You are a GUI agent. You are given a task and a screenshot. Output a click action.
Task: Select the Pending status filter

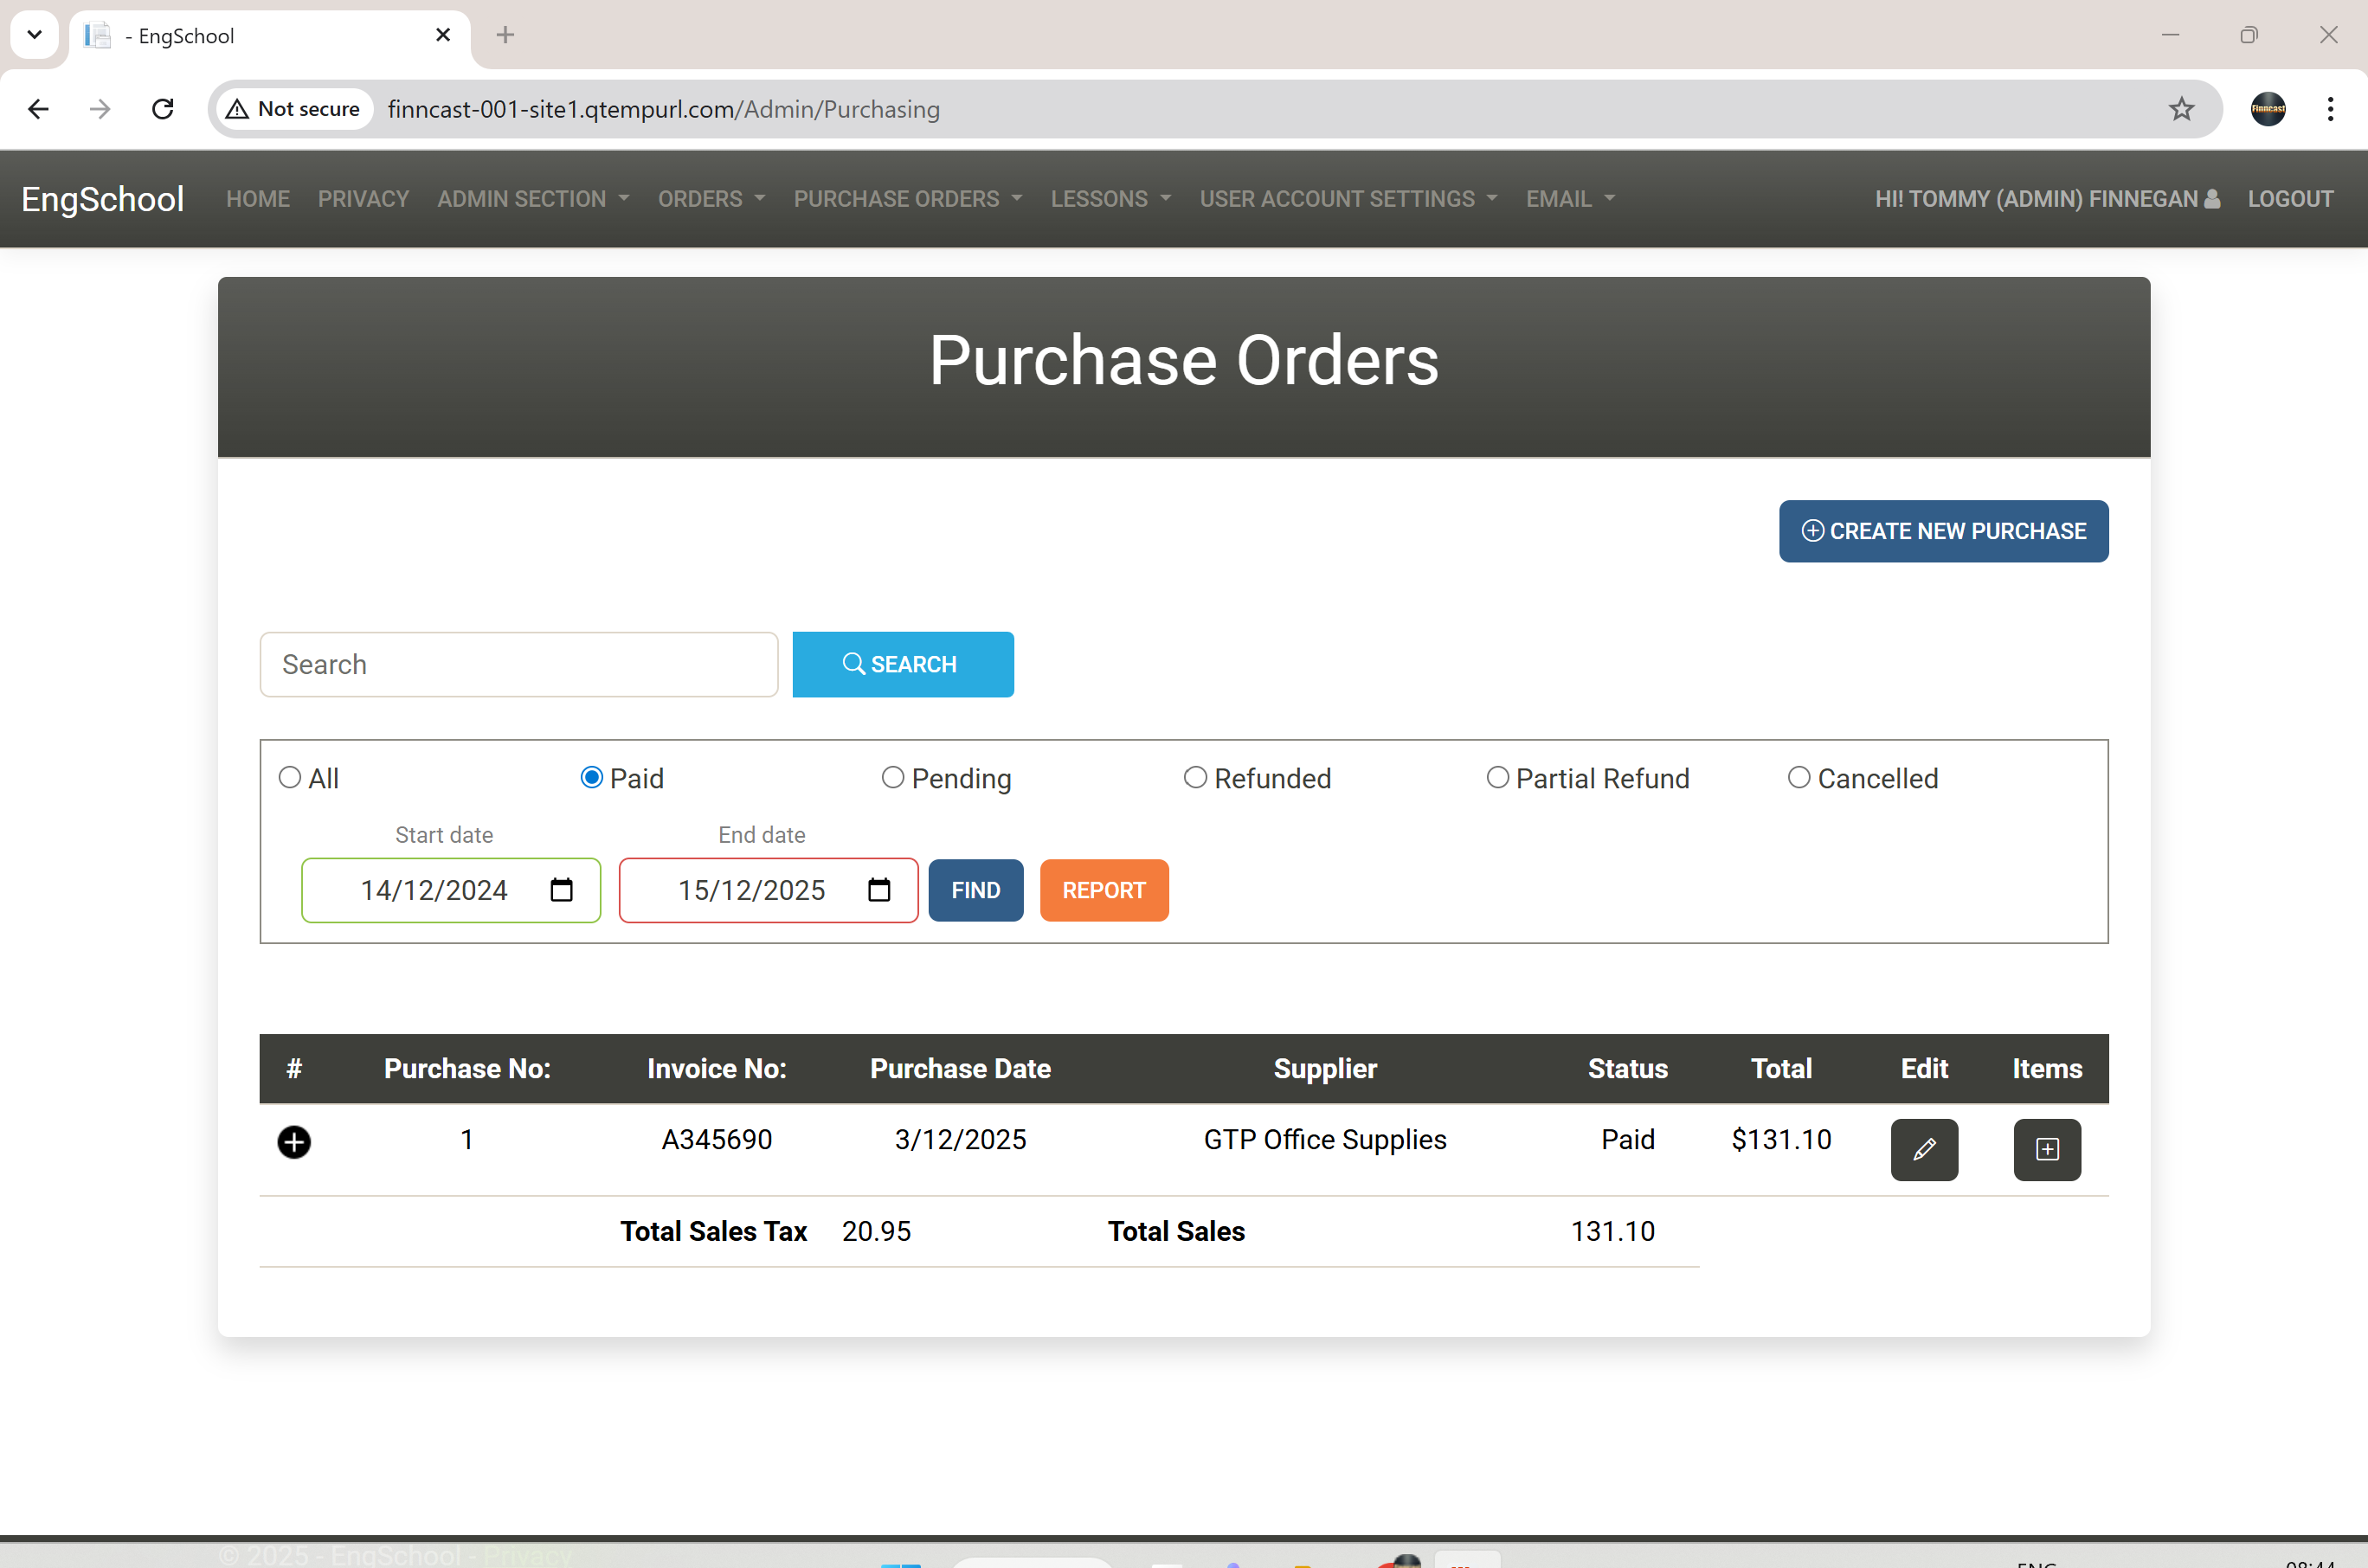click(892, 777)
